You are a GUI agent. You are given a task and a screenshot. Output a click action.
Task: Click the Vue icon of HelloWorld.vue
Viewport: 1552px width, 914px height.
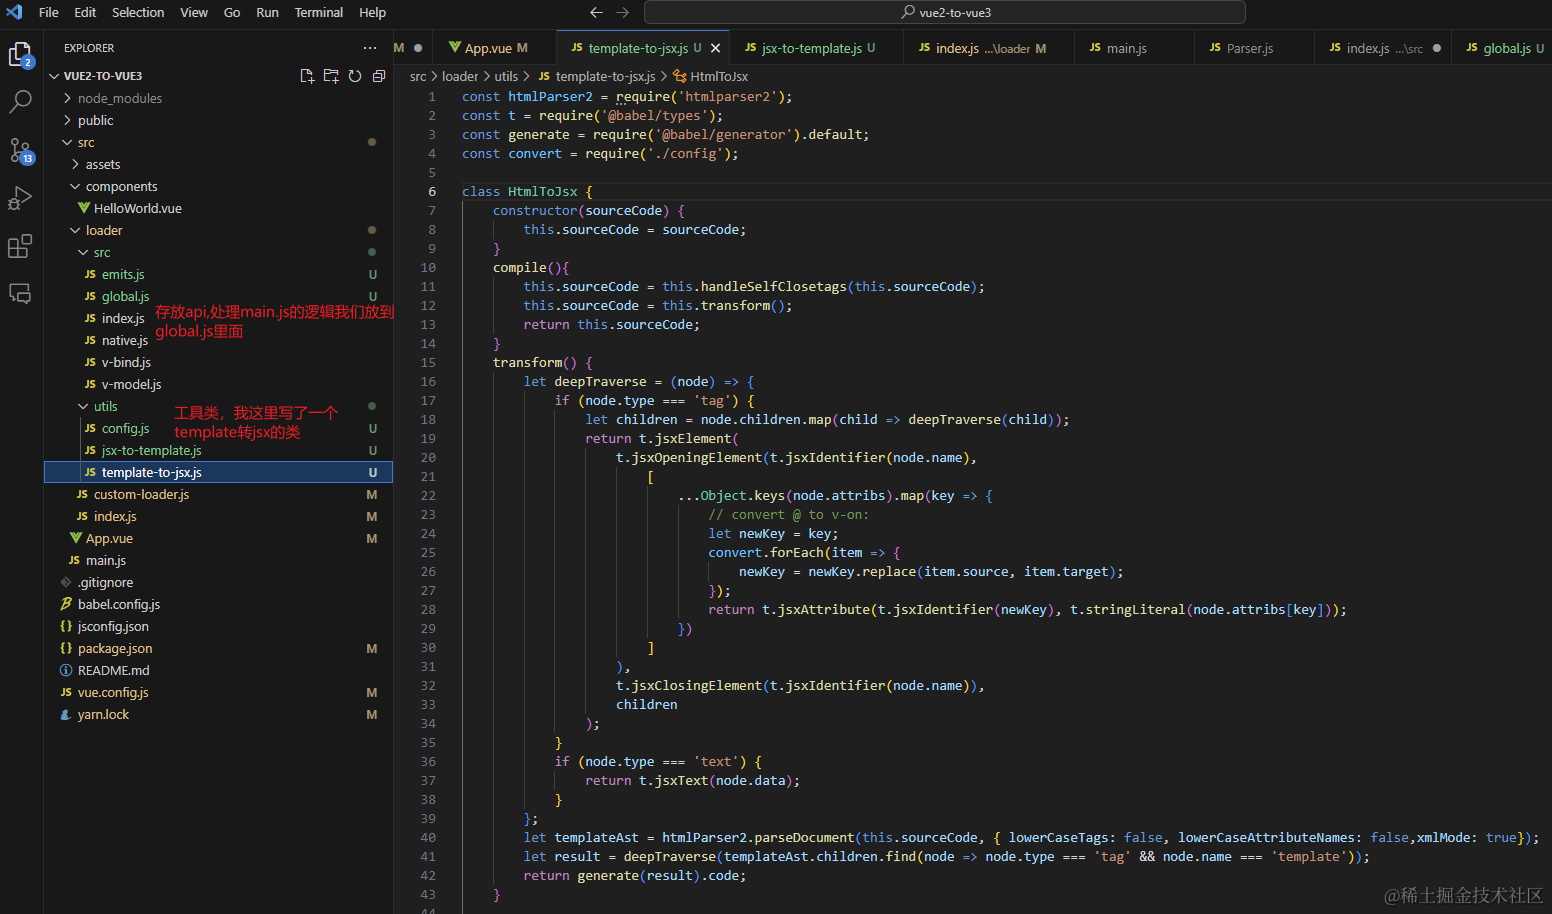coord(84,208)
